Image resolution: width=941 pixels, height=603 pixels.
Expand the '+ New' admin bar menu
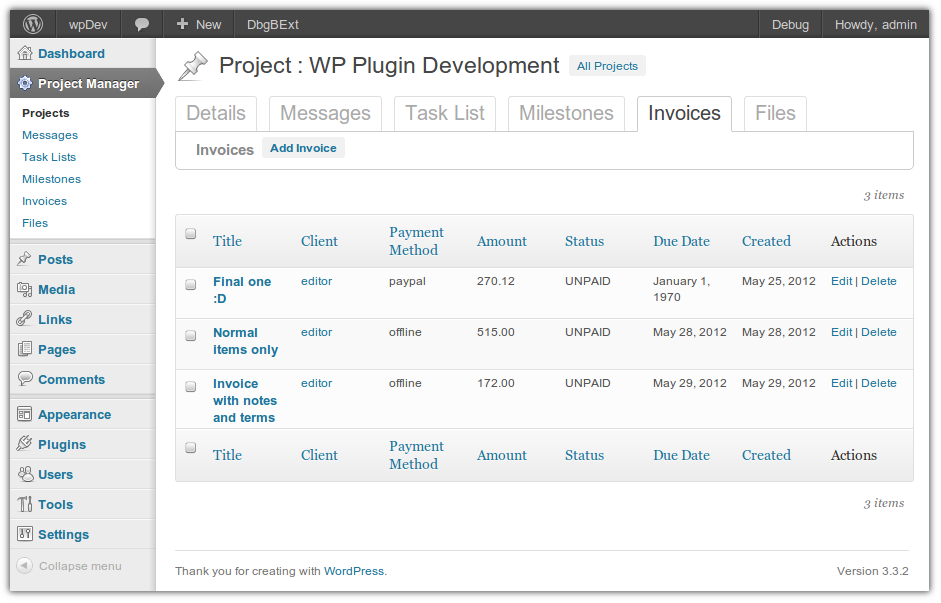tap(198, 24)
